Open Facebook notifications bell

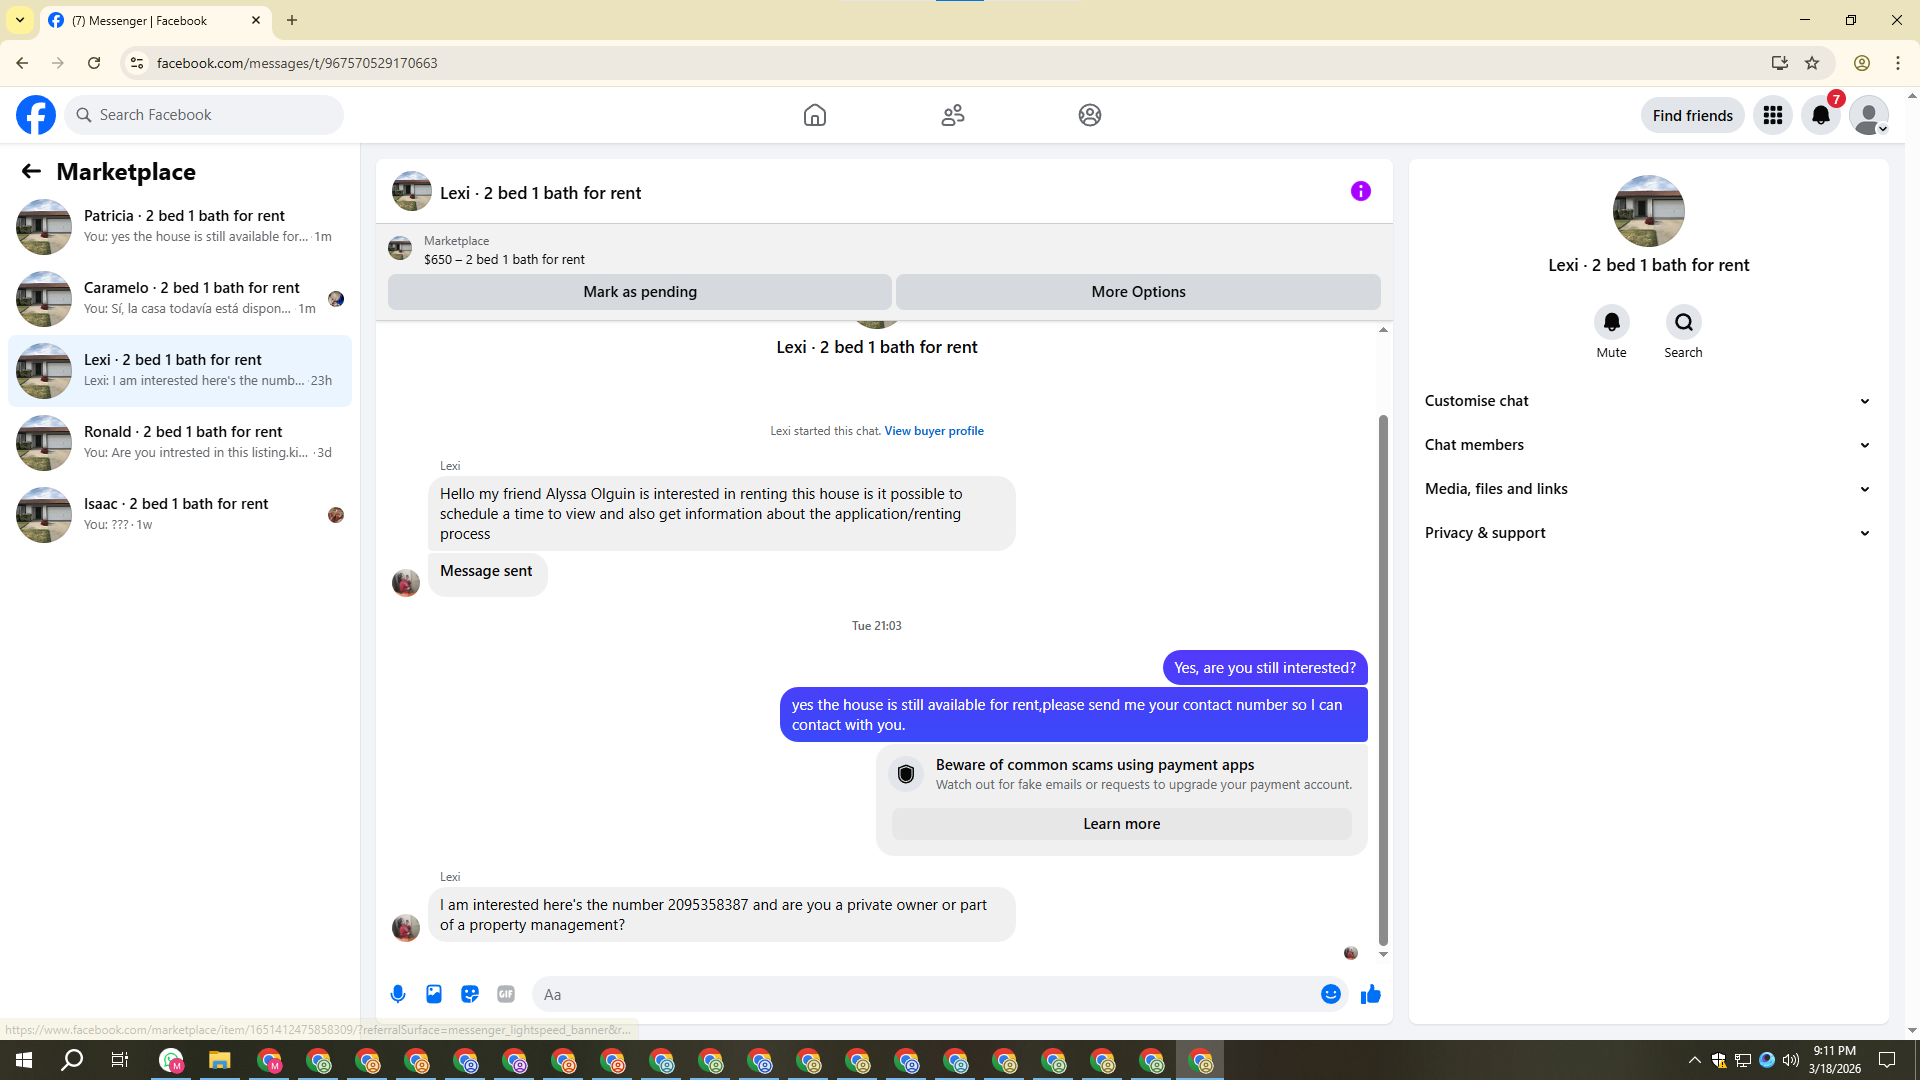(1820, 115)
